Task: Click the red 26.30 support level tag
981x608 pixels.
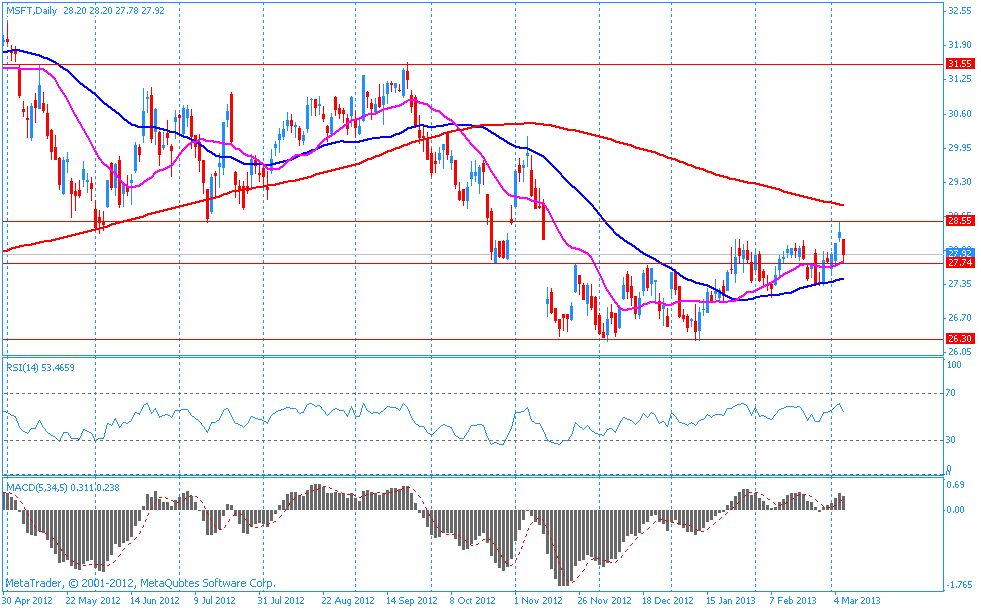Action: pyautogui.click(x=960, y=339)
